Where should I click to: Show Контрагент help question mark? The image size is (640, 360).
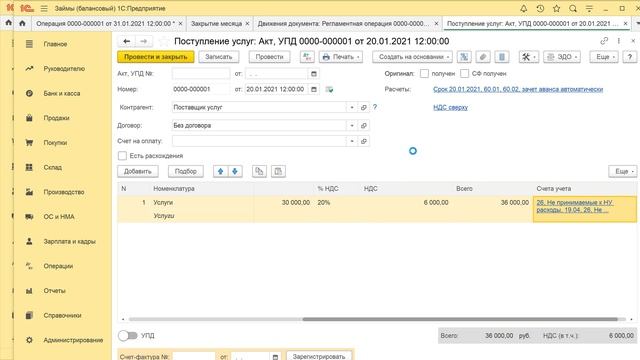375,107
